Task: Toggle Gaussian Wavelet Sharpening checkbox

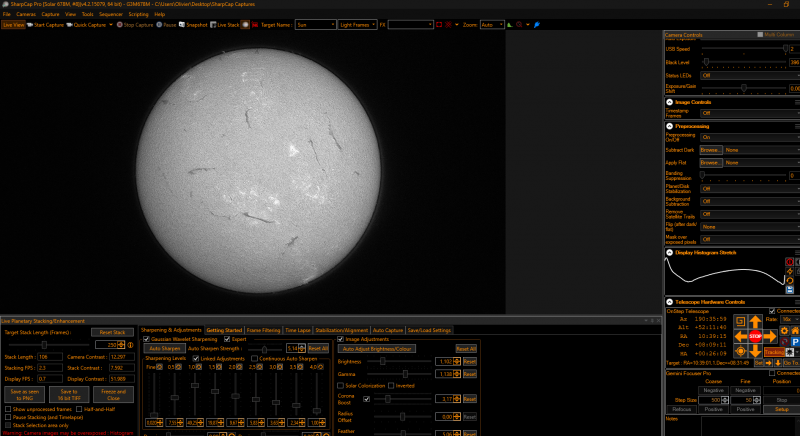Action: click(146, 339)
